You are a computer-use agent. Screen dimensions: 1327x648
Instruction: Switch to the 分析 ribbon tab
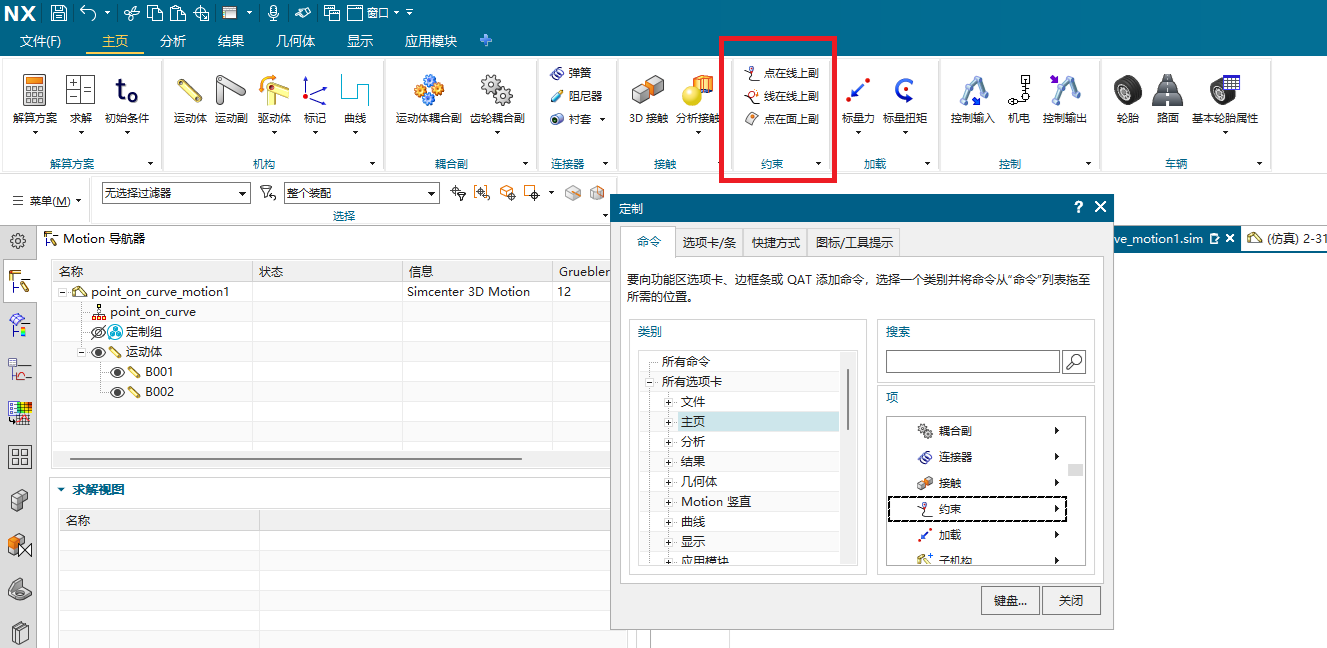173,41
